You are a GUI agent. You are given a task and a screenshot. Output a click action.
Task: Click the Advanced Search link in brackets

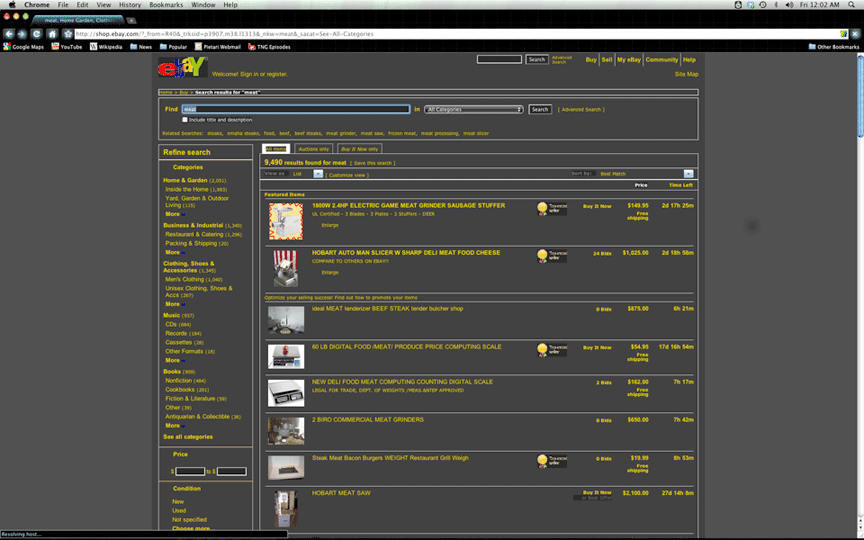(x=581, y=110)
